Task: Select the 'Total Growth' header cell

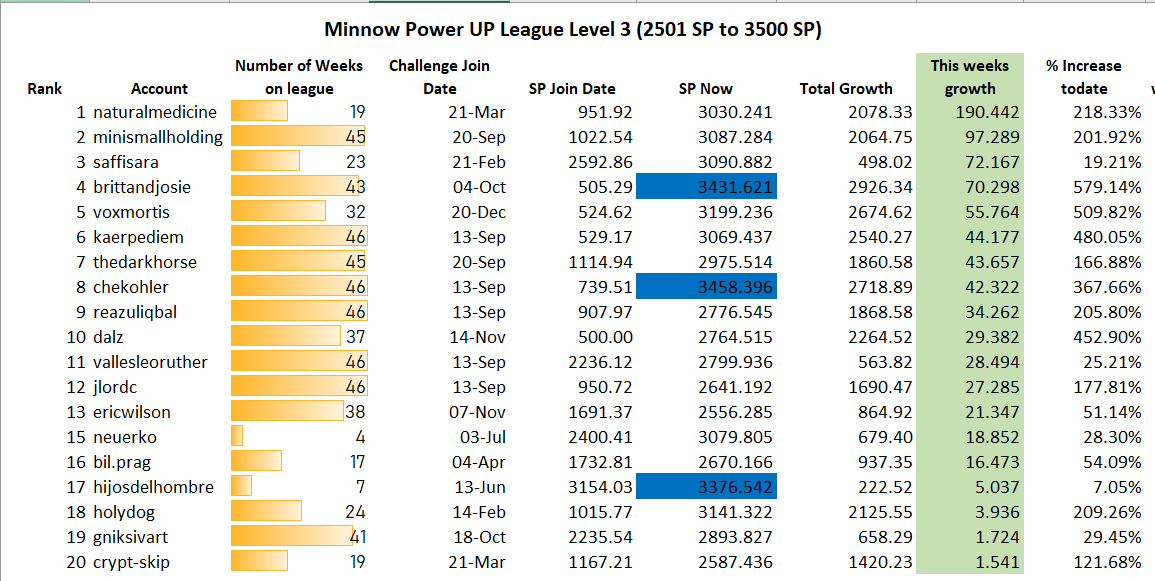Action: pyautogui.click(x=846, y=89)
